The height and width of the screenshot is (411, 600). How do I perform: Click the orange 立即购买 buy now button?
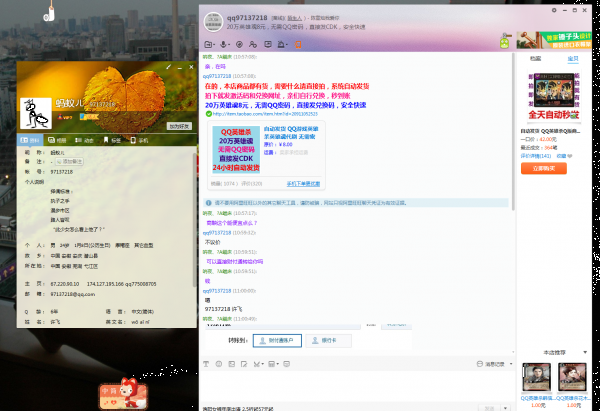pyautogui.click(x=544, y=168)
